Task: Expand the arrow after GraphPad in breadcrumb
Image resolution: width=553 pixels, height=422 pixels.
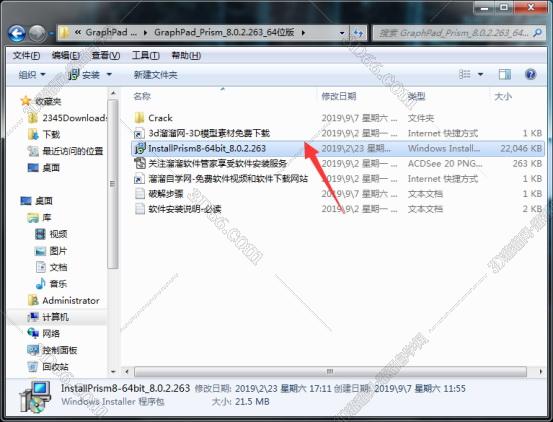Action: coord(146,33)
